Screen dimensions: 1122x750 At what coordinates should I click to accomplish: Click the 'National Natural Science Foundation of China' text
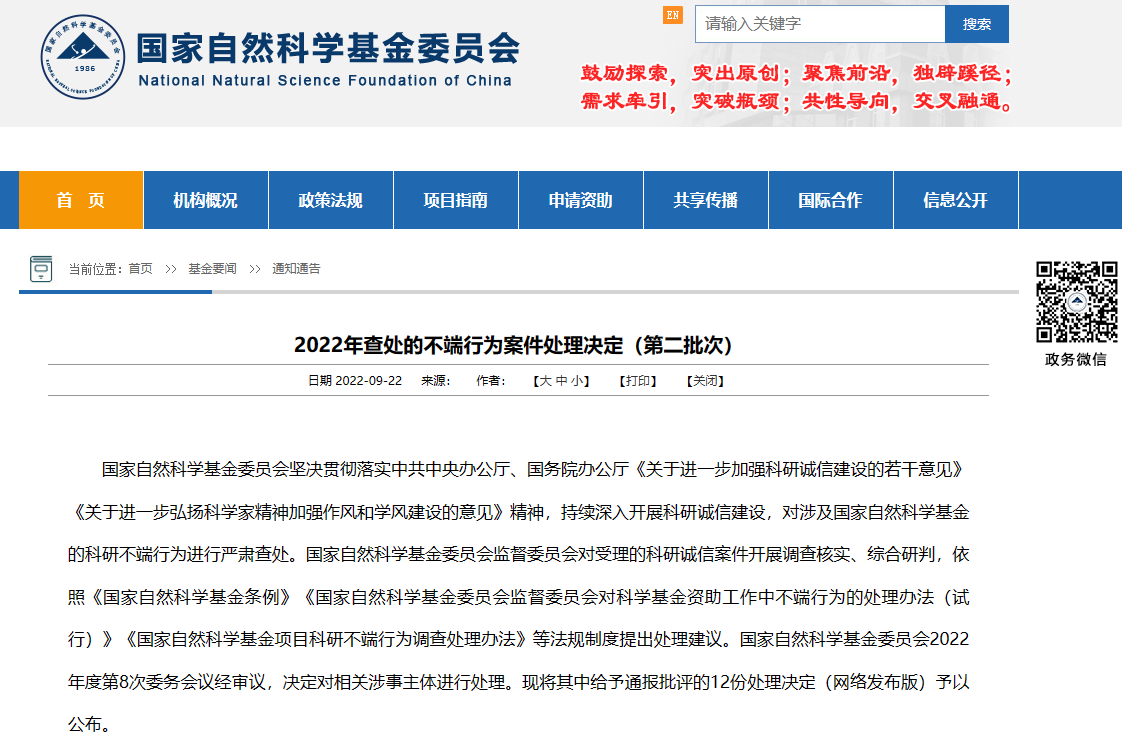tap(326, 81)
